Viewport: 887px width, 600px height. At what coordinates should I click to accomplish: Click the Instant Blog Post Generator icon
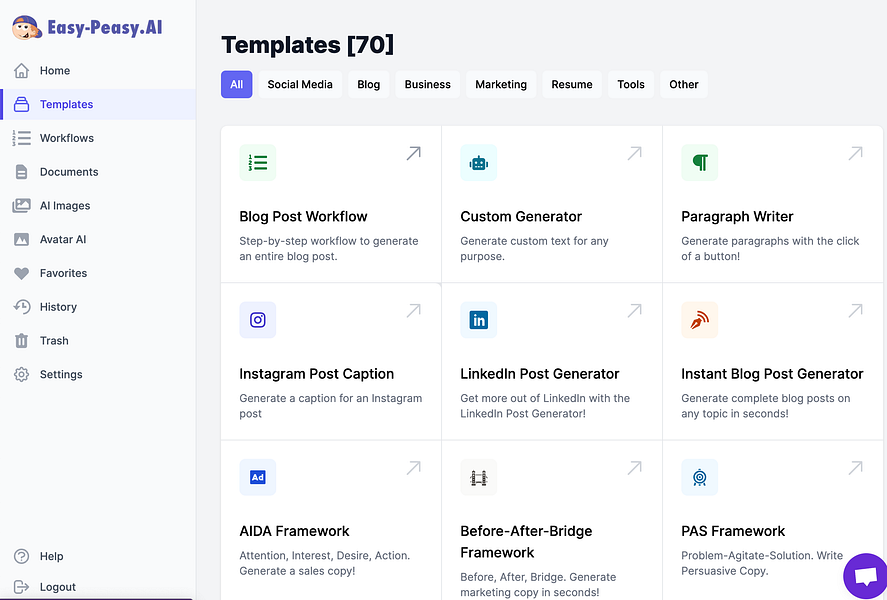(x=700, y=320)
